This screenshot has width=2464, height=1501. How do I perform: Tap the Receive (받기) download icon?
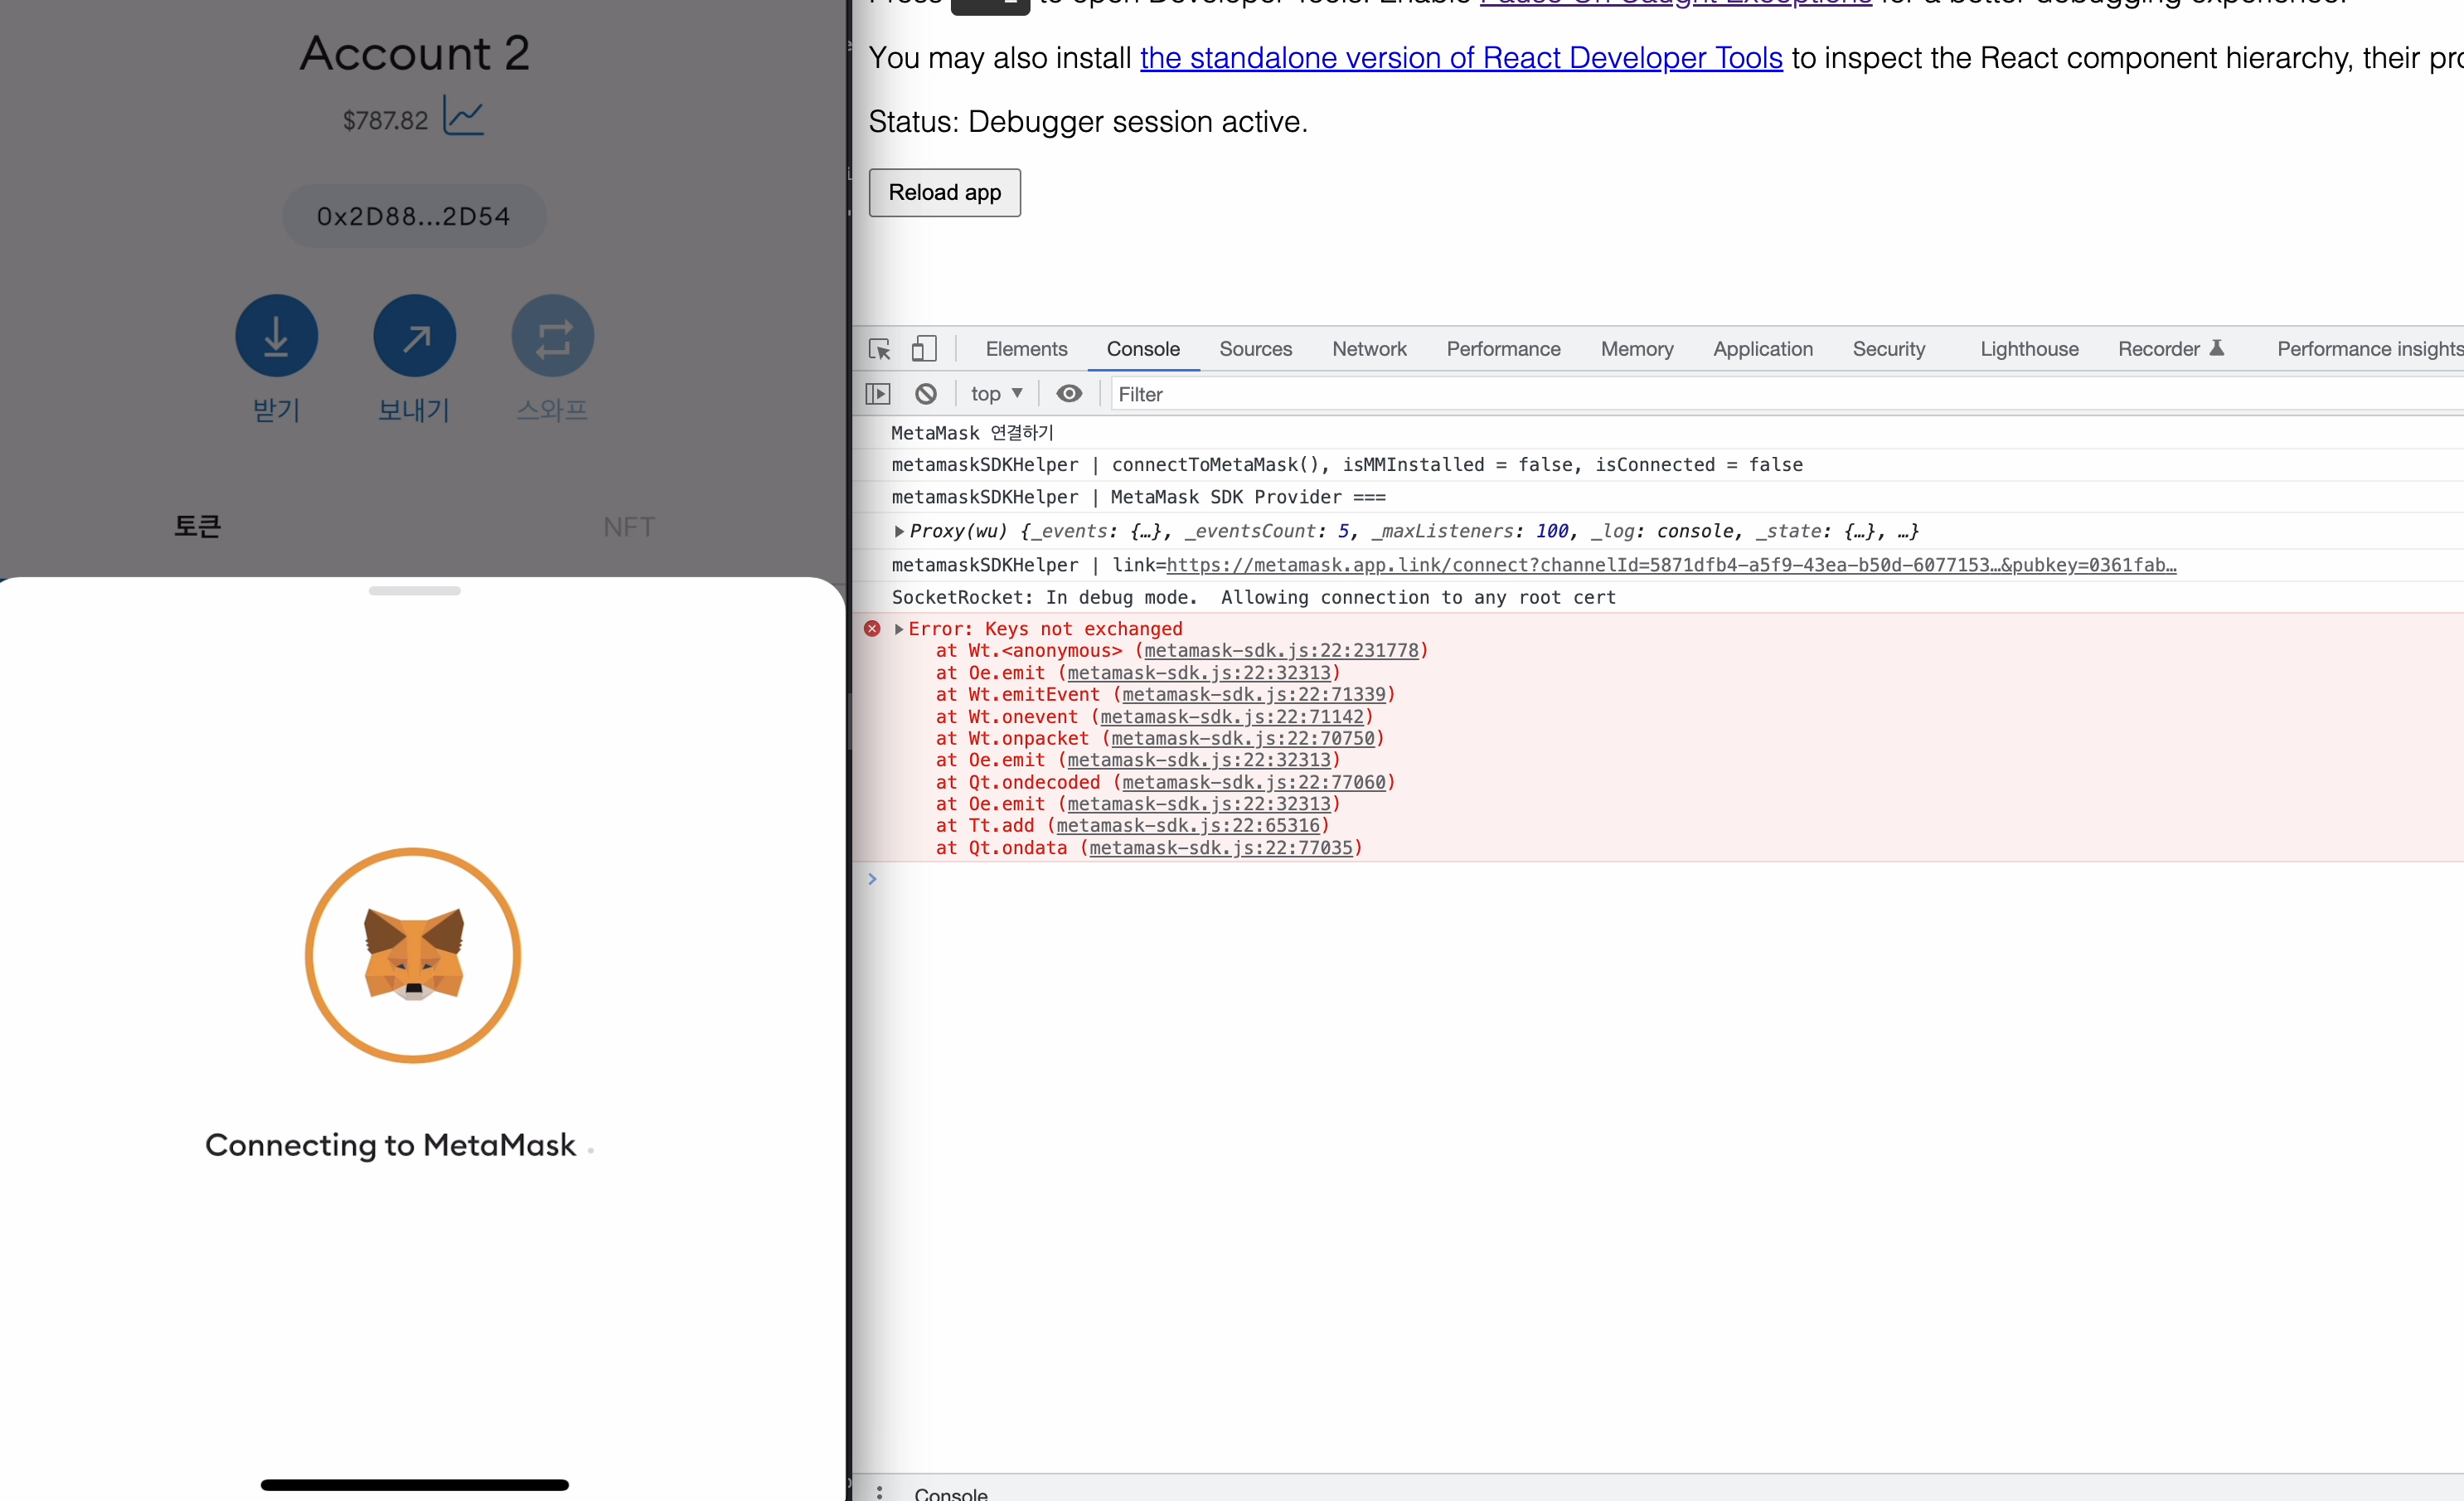(x=277, y=336)
